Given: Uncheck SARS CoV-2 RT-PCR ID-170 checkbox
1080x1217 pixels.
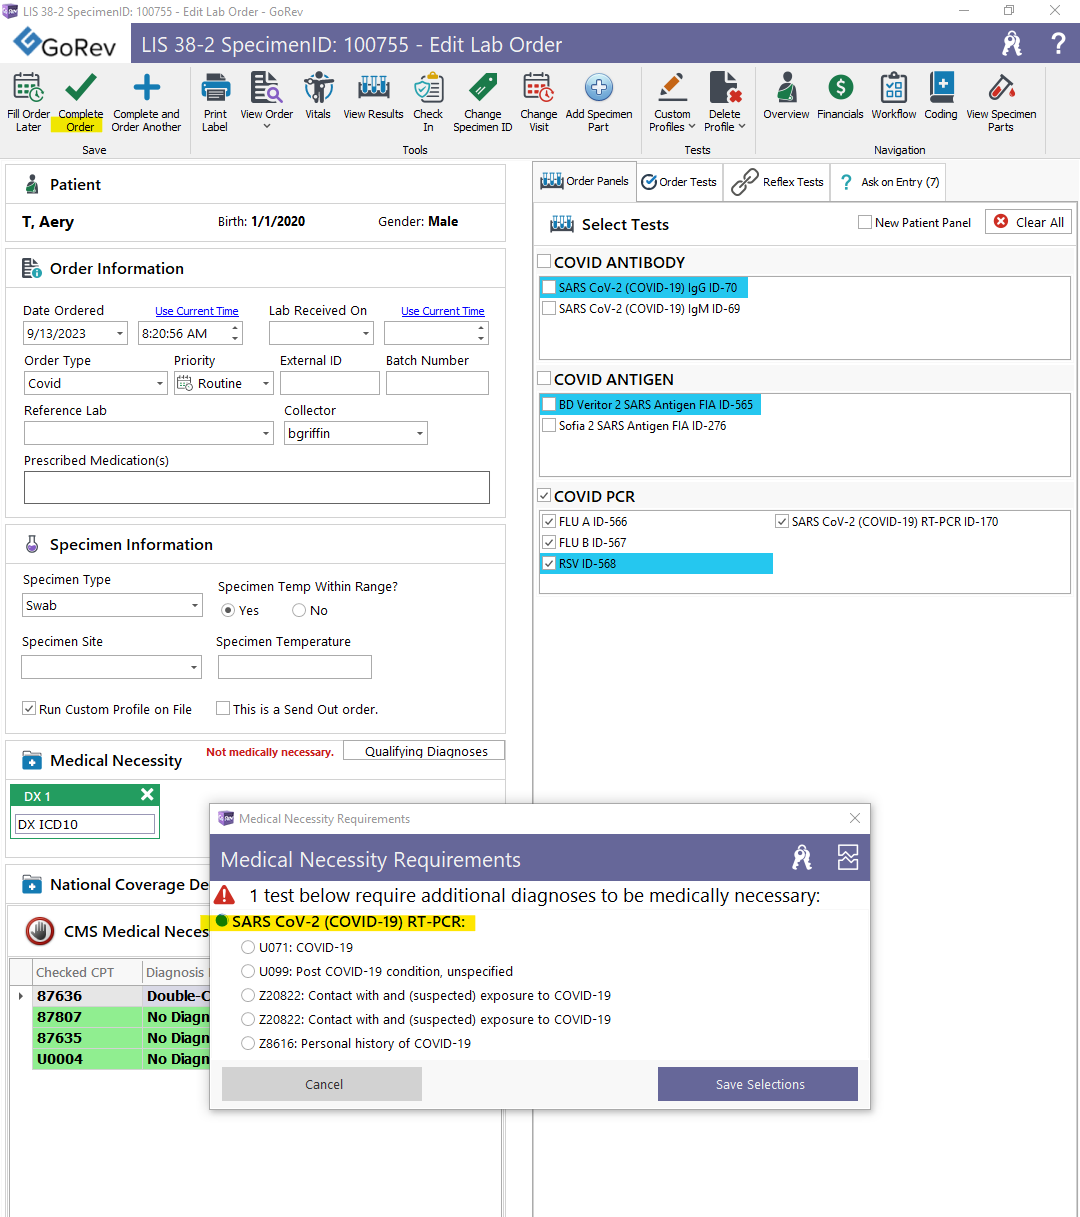Looking at the screenshot, I should pos(782,522).
